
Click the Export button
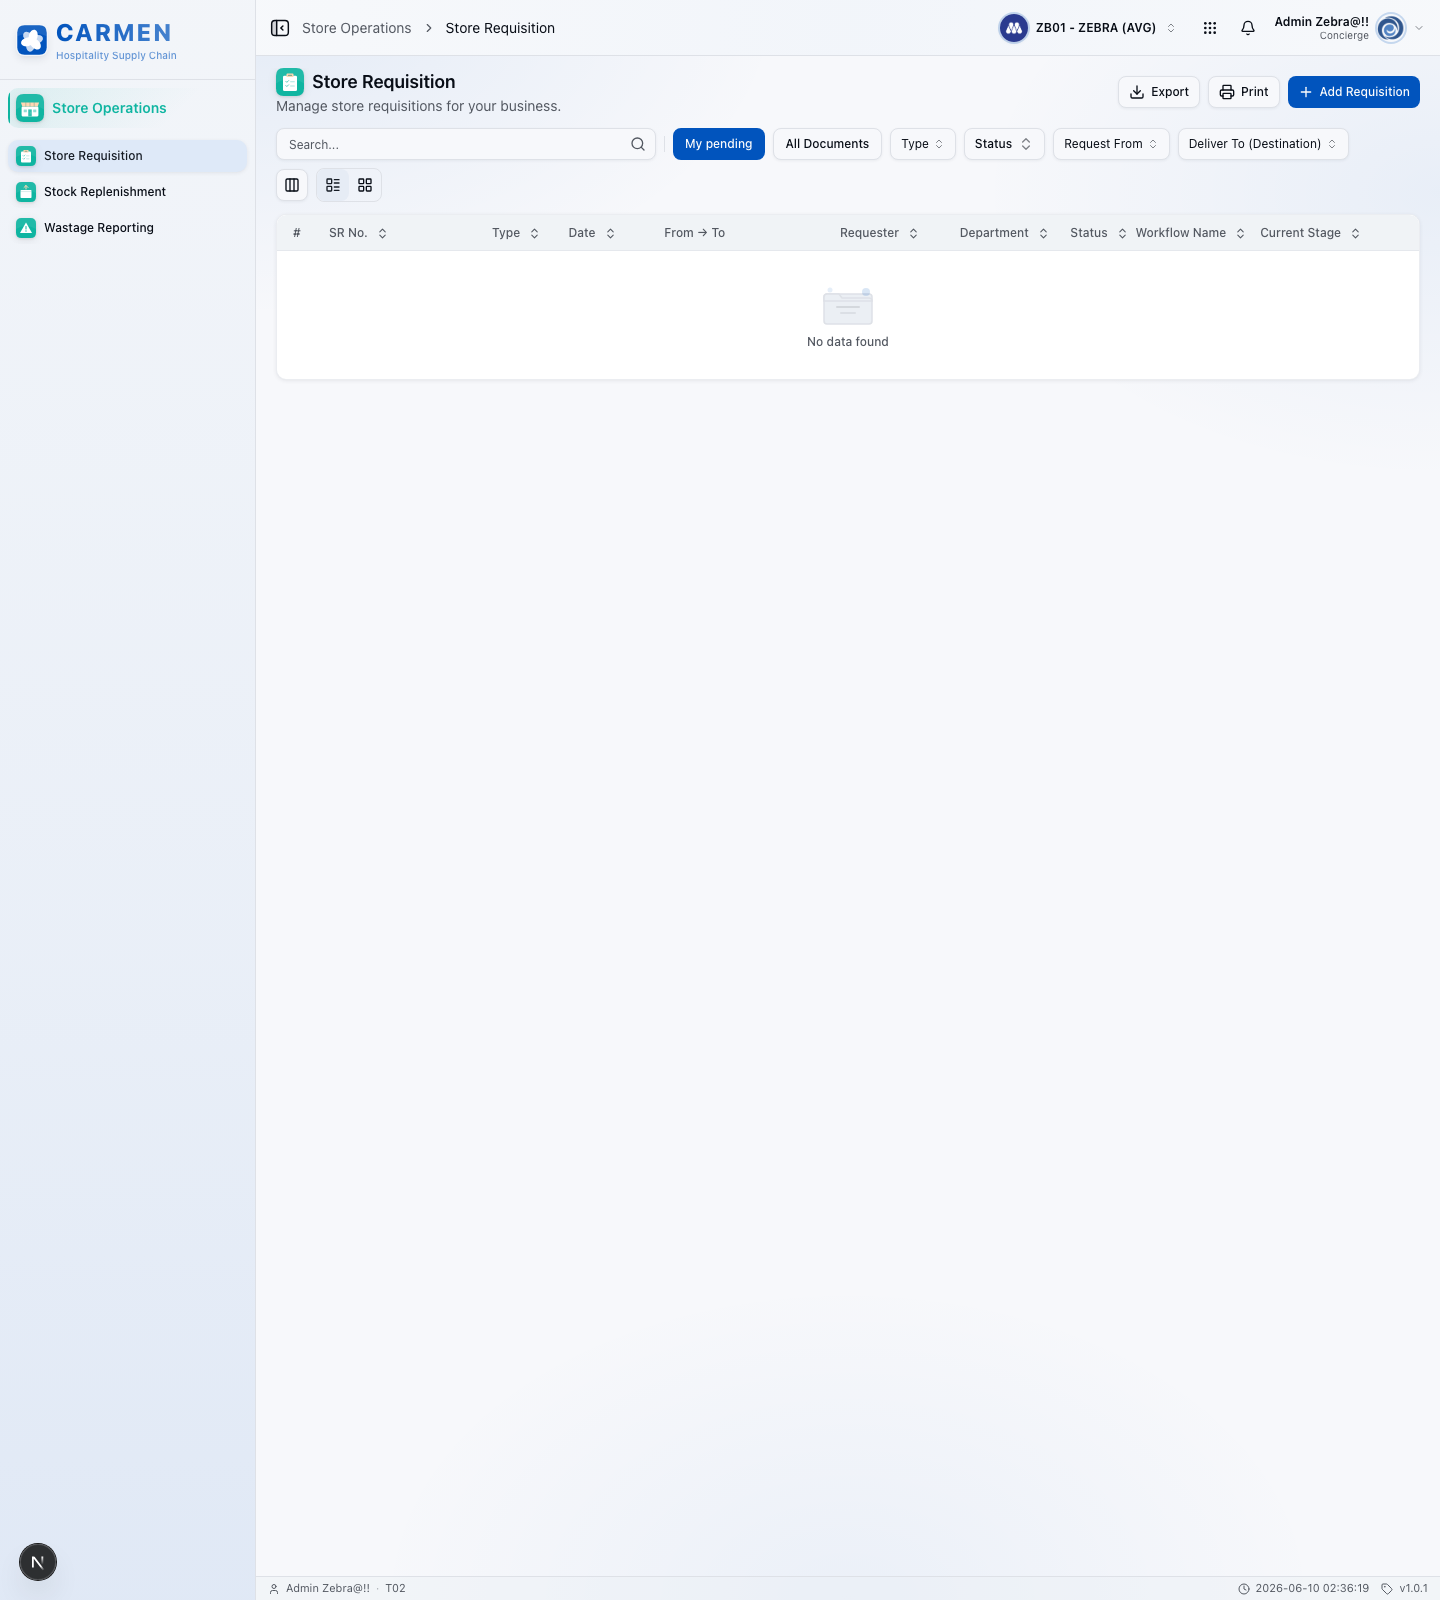pyautogui.click(x=1159, y=92)
